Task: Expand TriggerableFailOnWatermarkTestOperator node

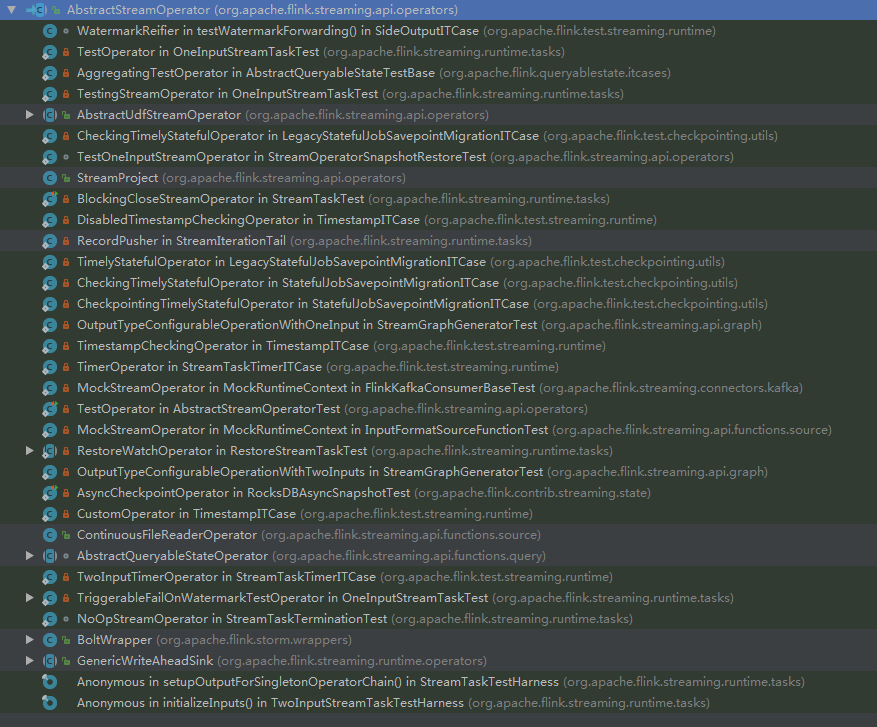Action: (30, 598)
